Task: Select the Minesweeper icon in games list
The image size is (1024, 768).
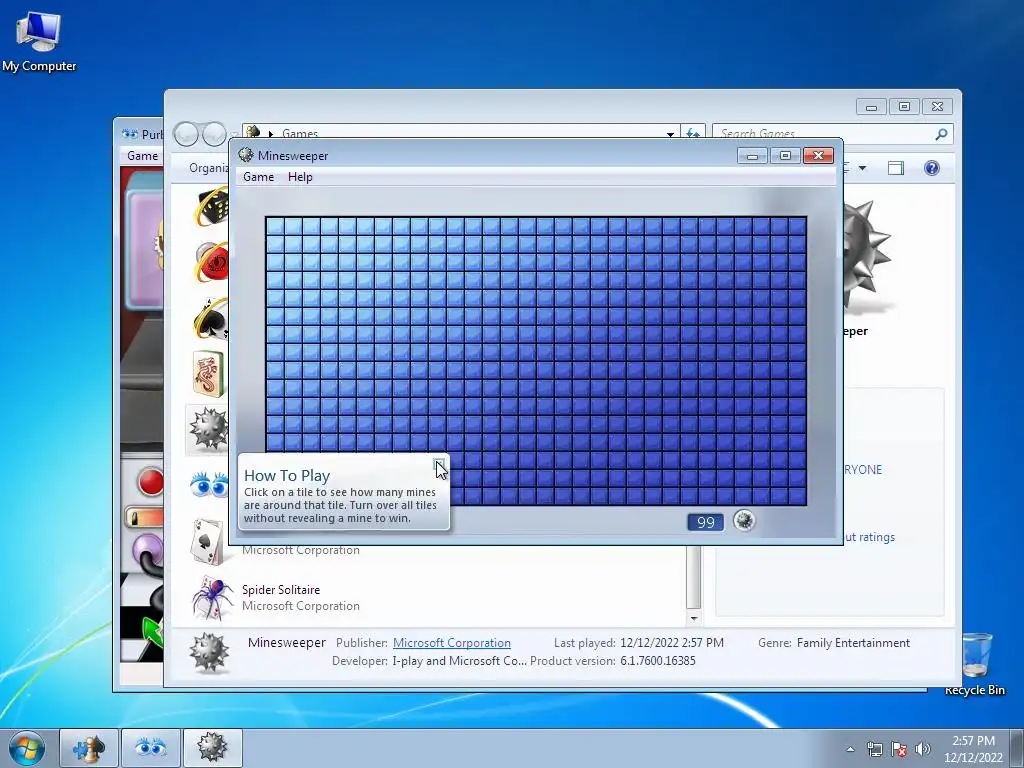Action: tap(208, 429)
